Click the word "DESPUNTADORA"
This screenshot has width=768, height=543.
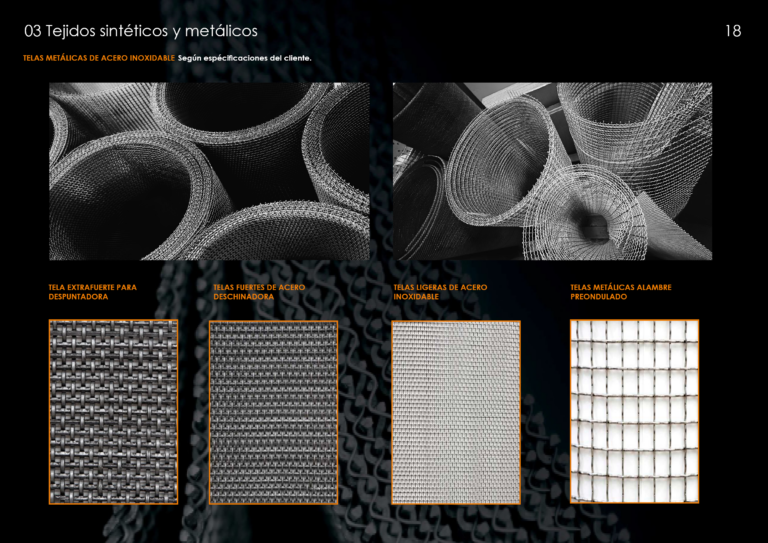78,297
